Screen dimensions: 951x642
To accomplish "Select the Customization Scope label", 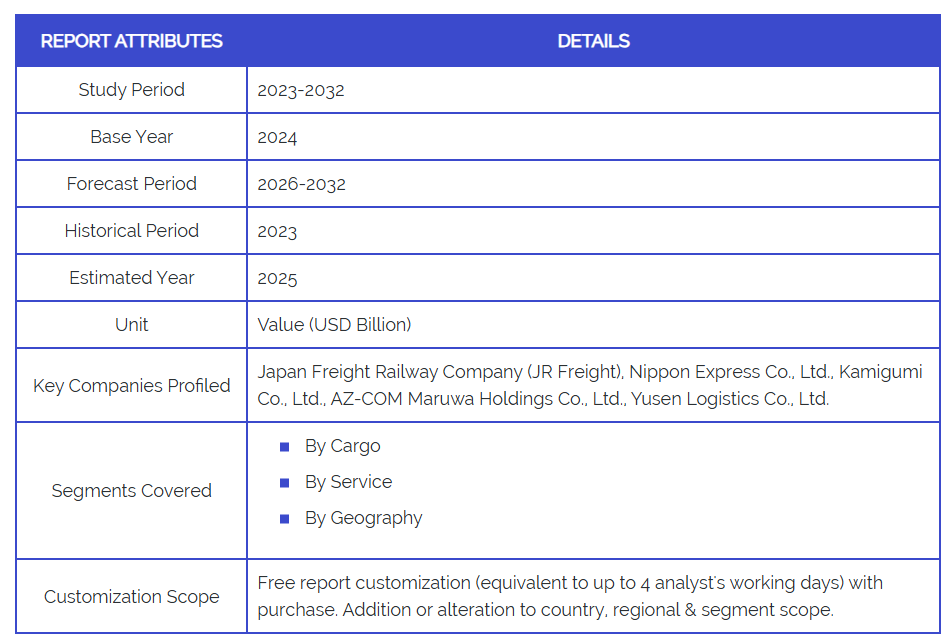I will pyautogui.click(x=131, y=597).
